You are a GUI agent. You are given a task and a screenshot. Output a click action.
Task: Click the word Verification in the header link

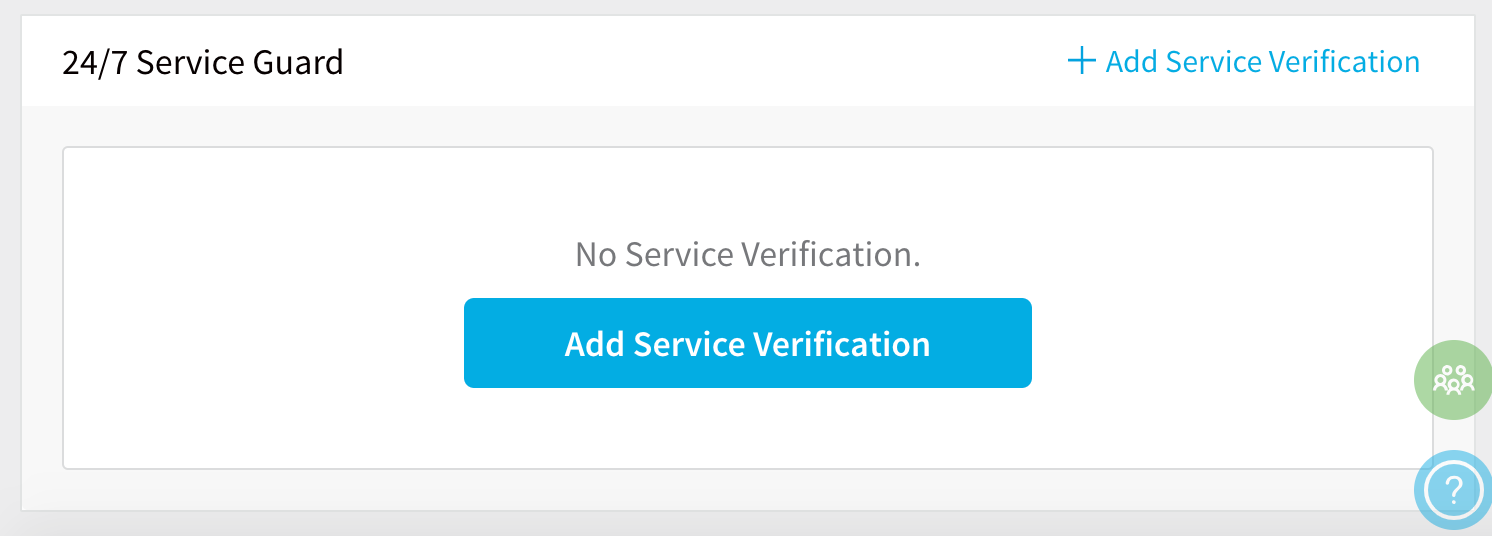click(1344, 62)
